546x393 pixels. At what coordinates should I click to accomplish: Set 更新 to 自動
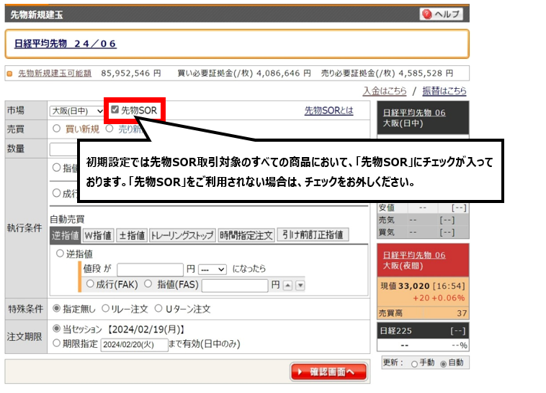coord(443,364)
